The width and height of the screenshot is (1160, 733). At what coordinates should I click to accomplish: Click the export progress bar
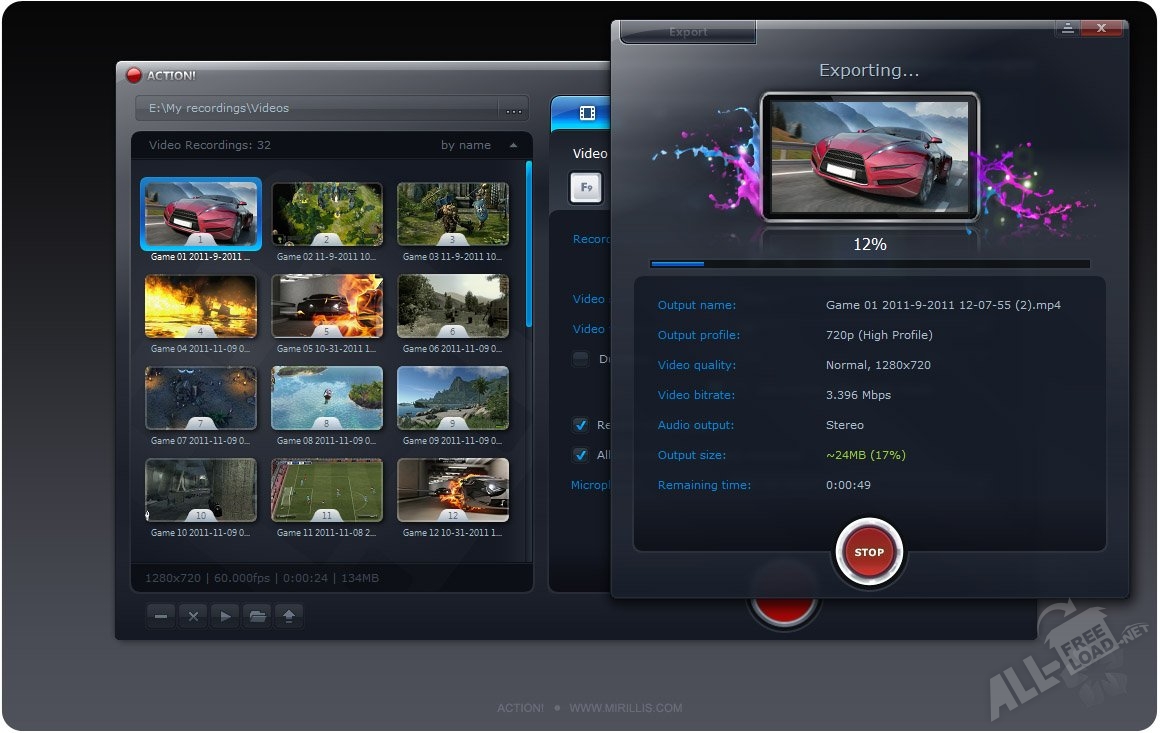(x=869, y=264)
